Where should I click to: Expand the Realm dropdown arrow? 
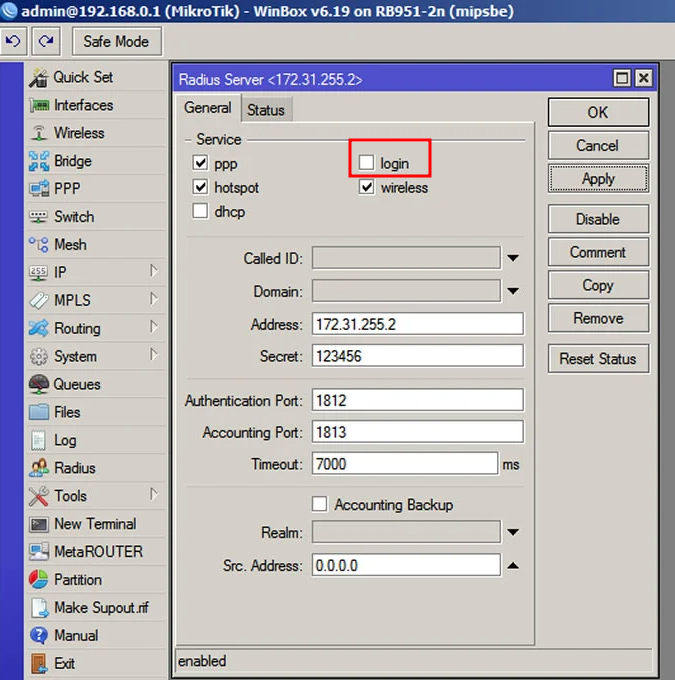[513, 532]
